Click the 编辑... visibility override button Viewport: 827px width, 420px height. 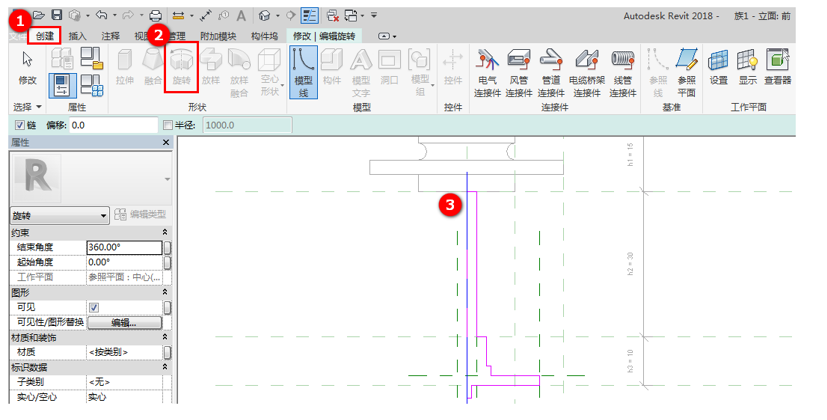124,322
